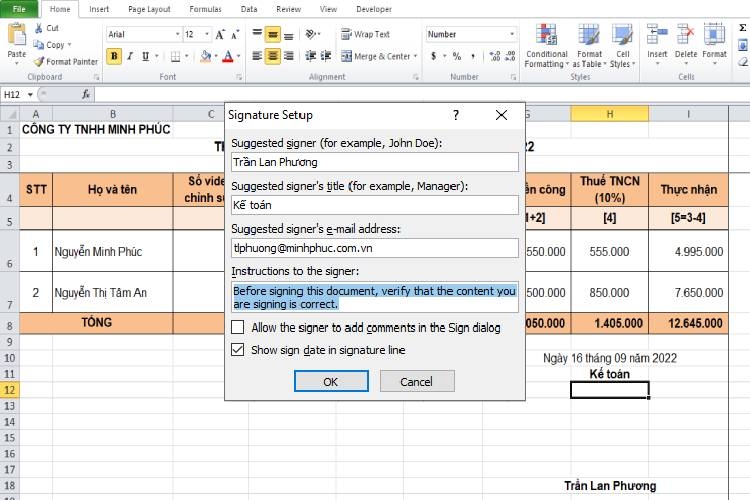
Task: Apply the Fill Color paint bucket
Action: tap(206, 56)
